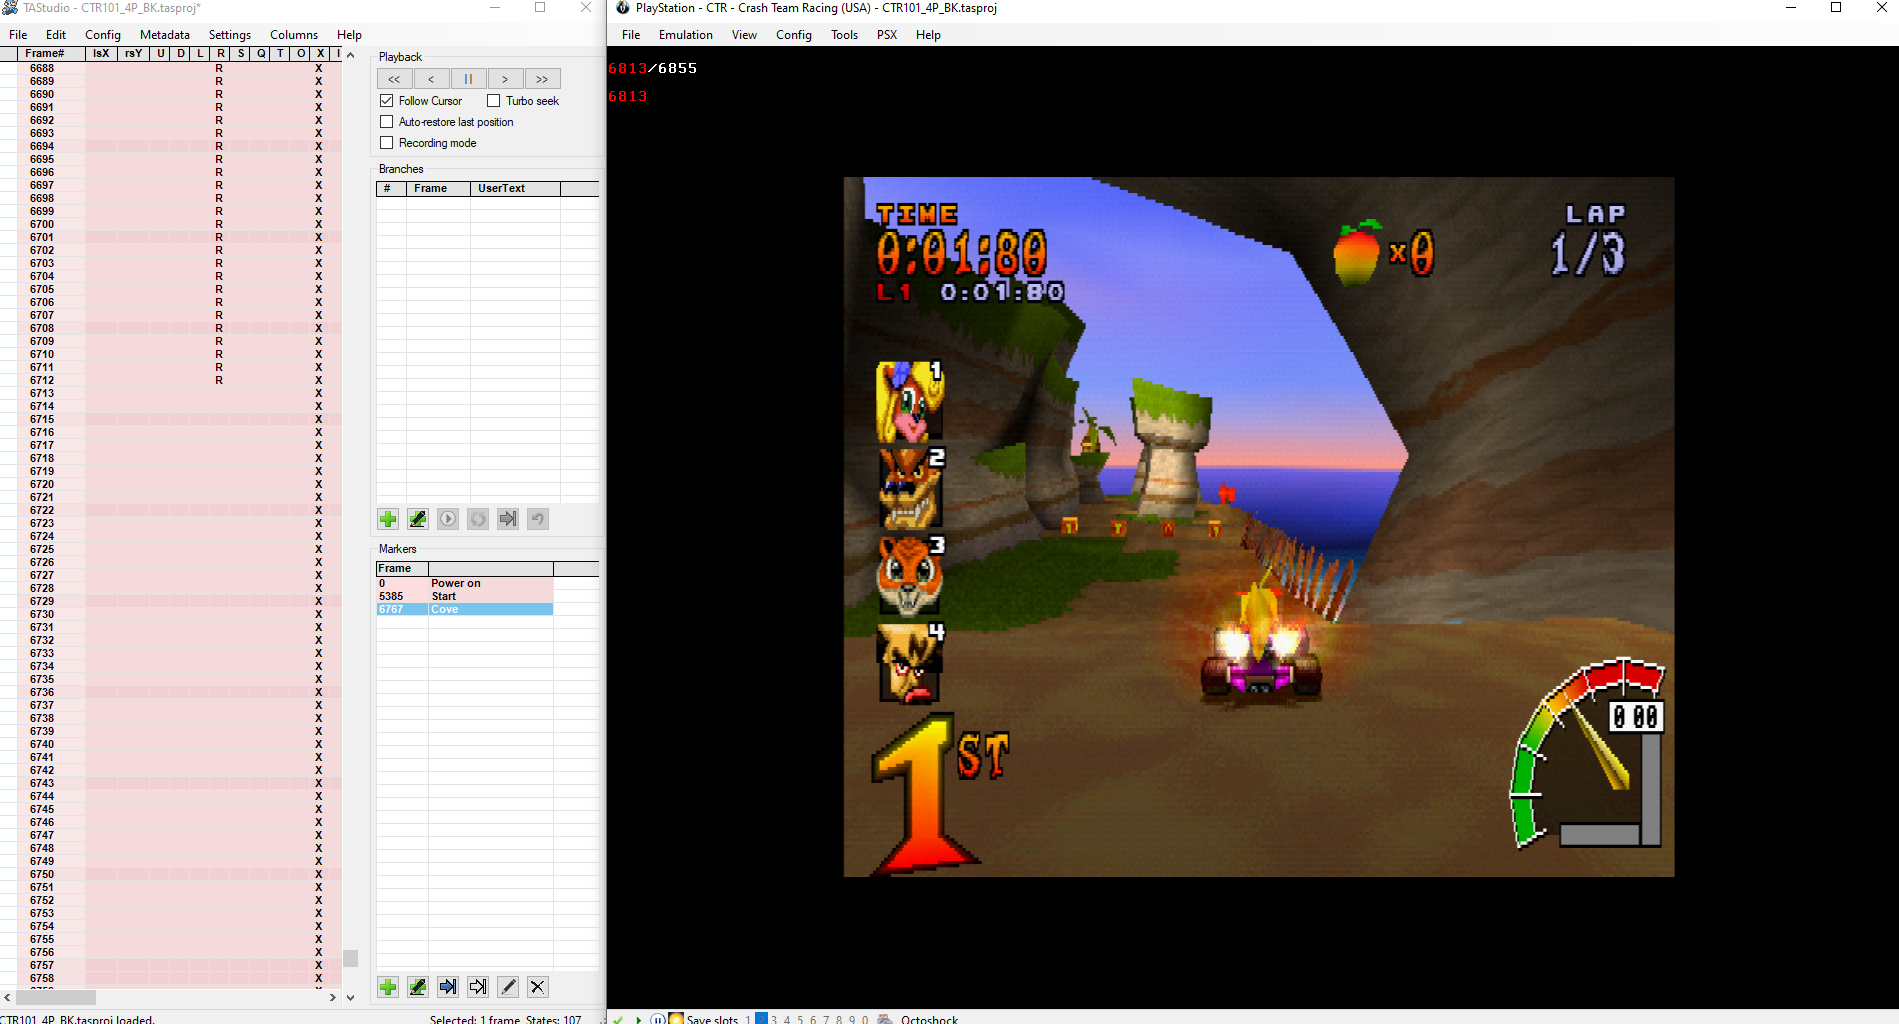Advance one frame forward button
Viewport: 1899px width, 1024px height.
[x=505, y=79]
